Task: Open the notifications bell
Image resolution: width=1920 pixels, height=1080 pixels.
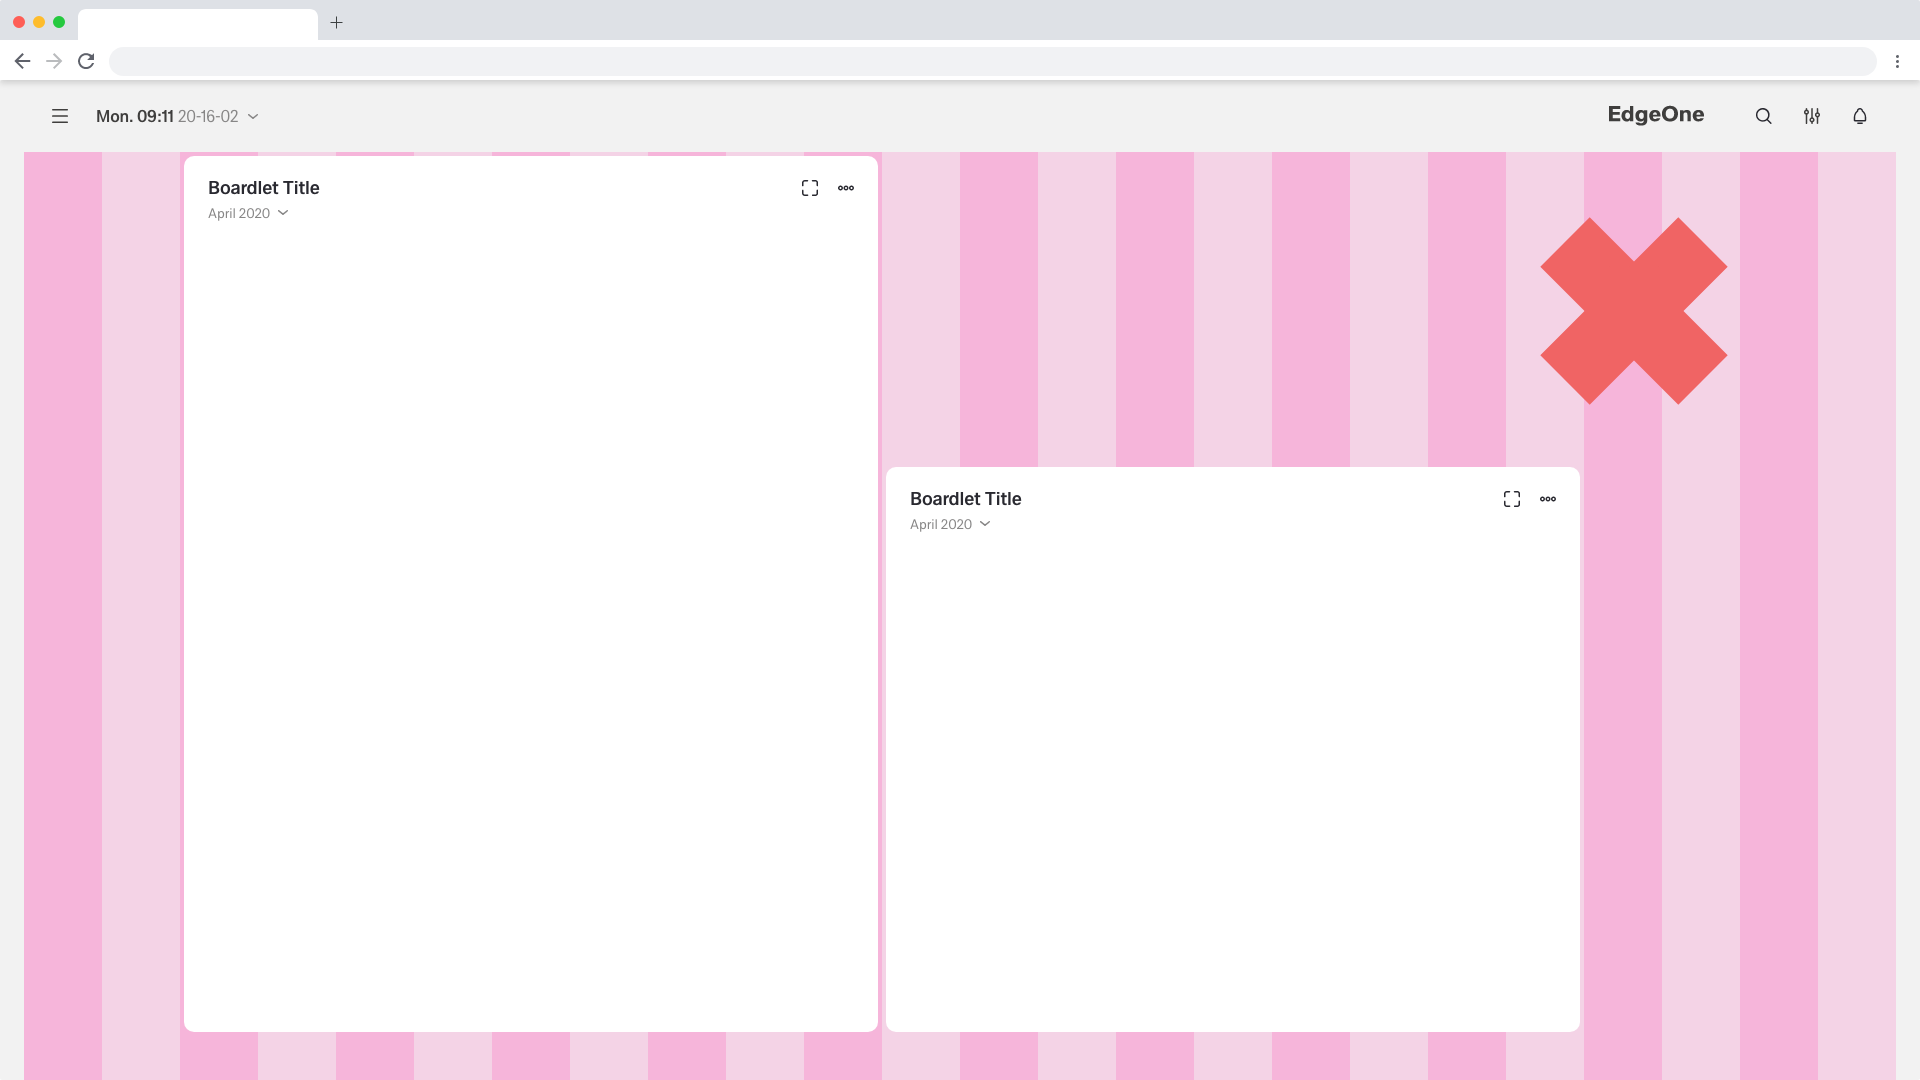Action: pyautogui.click(x=1859, y=116)
